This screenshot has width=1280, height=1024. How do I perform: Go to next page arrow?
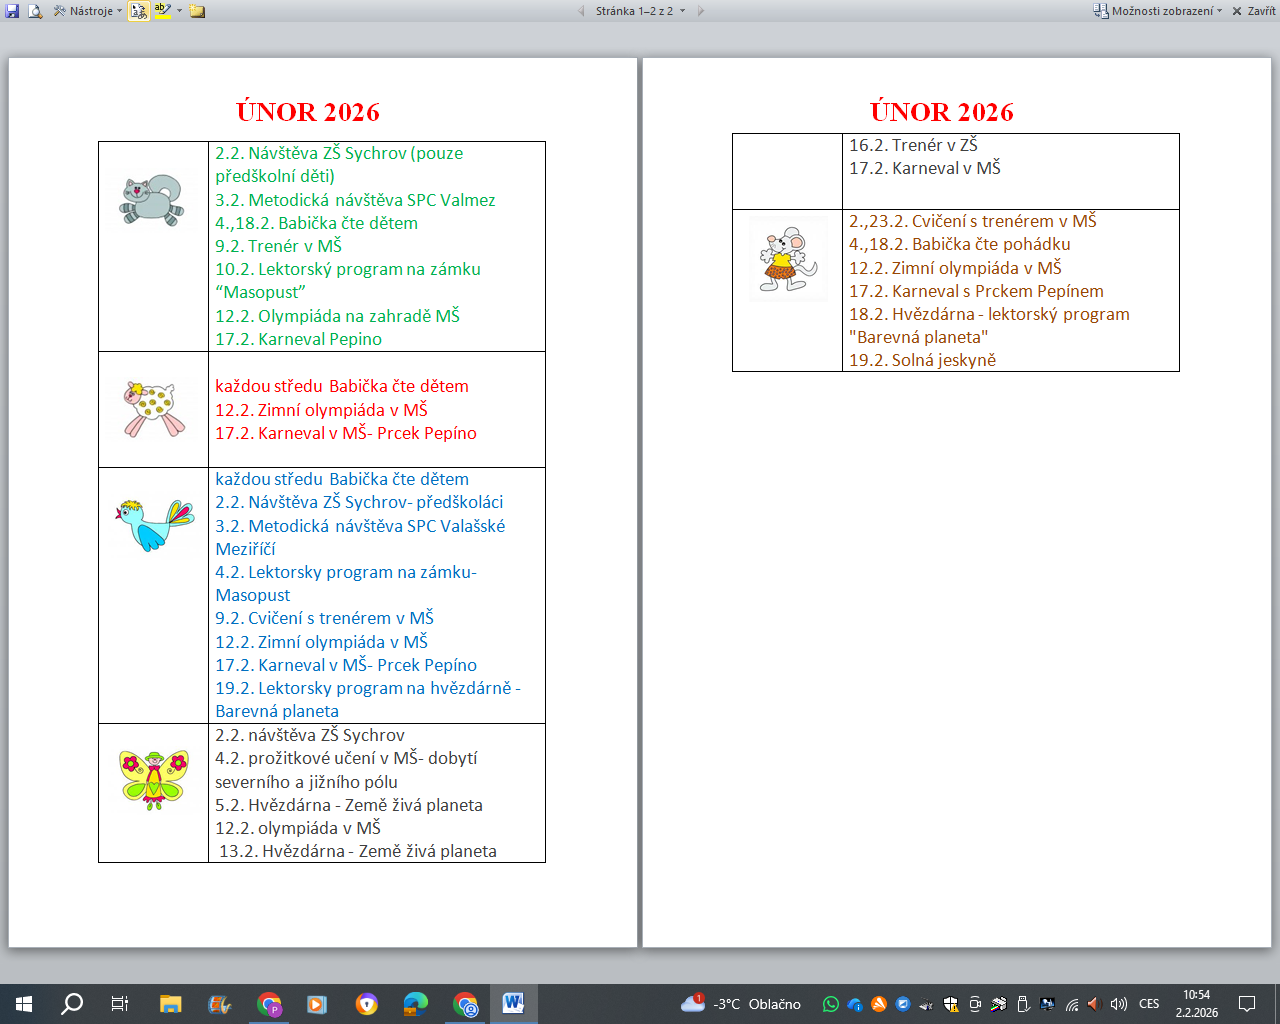[x=701, y=11]
